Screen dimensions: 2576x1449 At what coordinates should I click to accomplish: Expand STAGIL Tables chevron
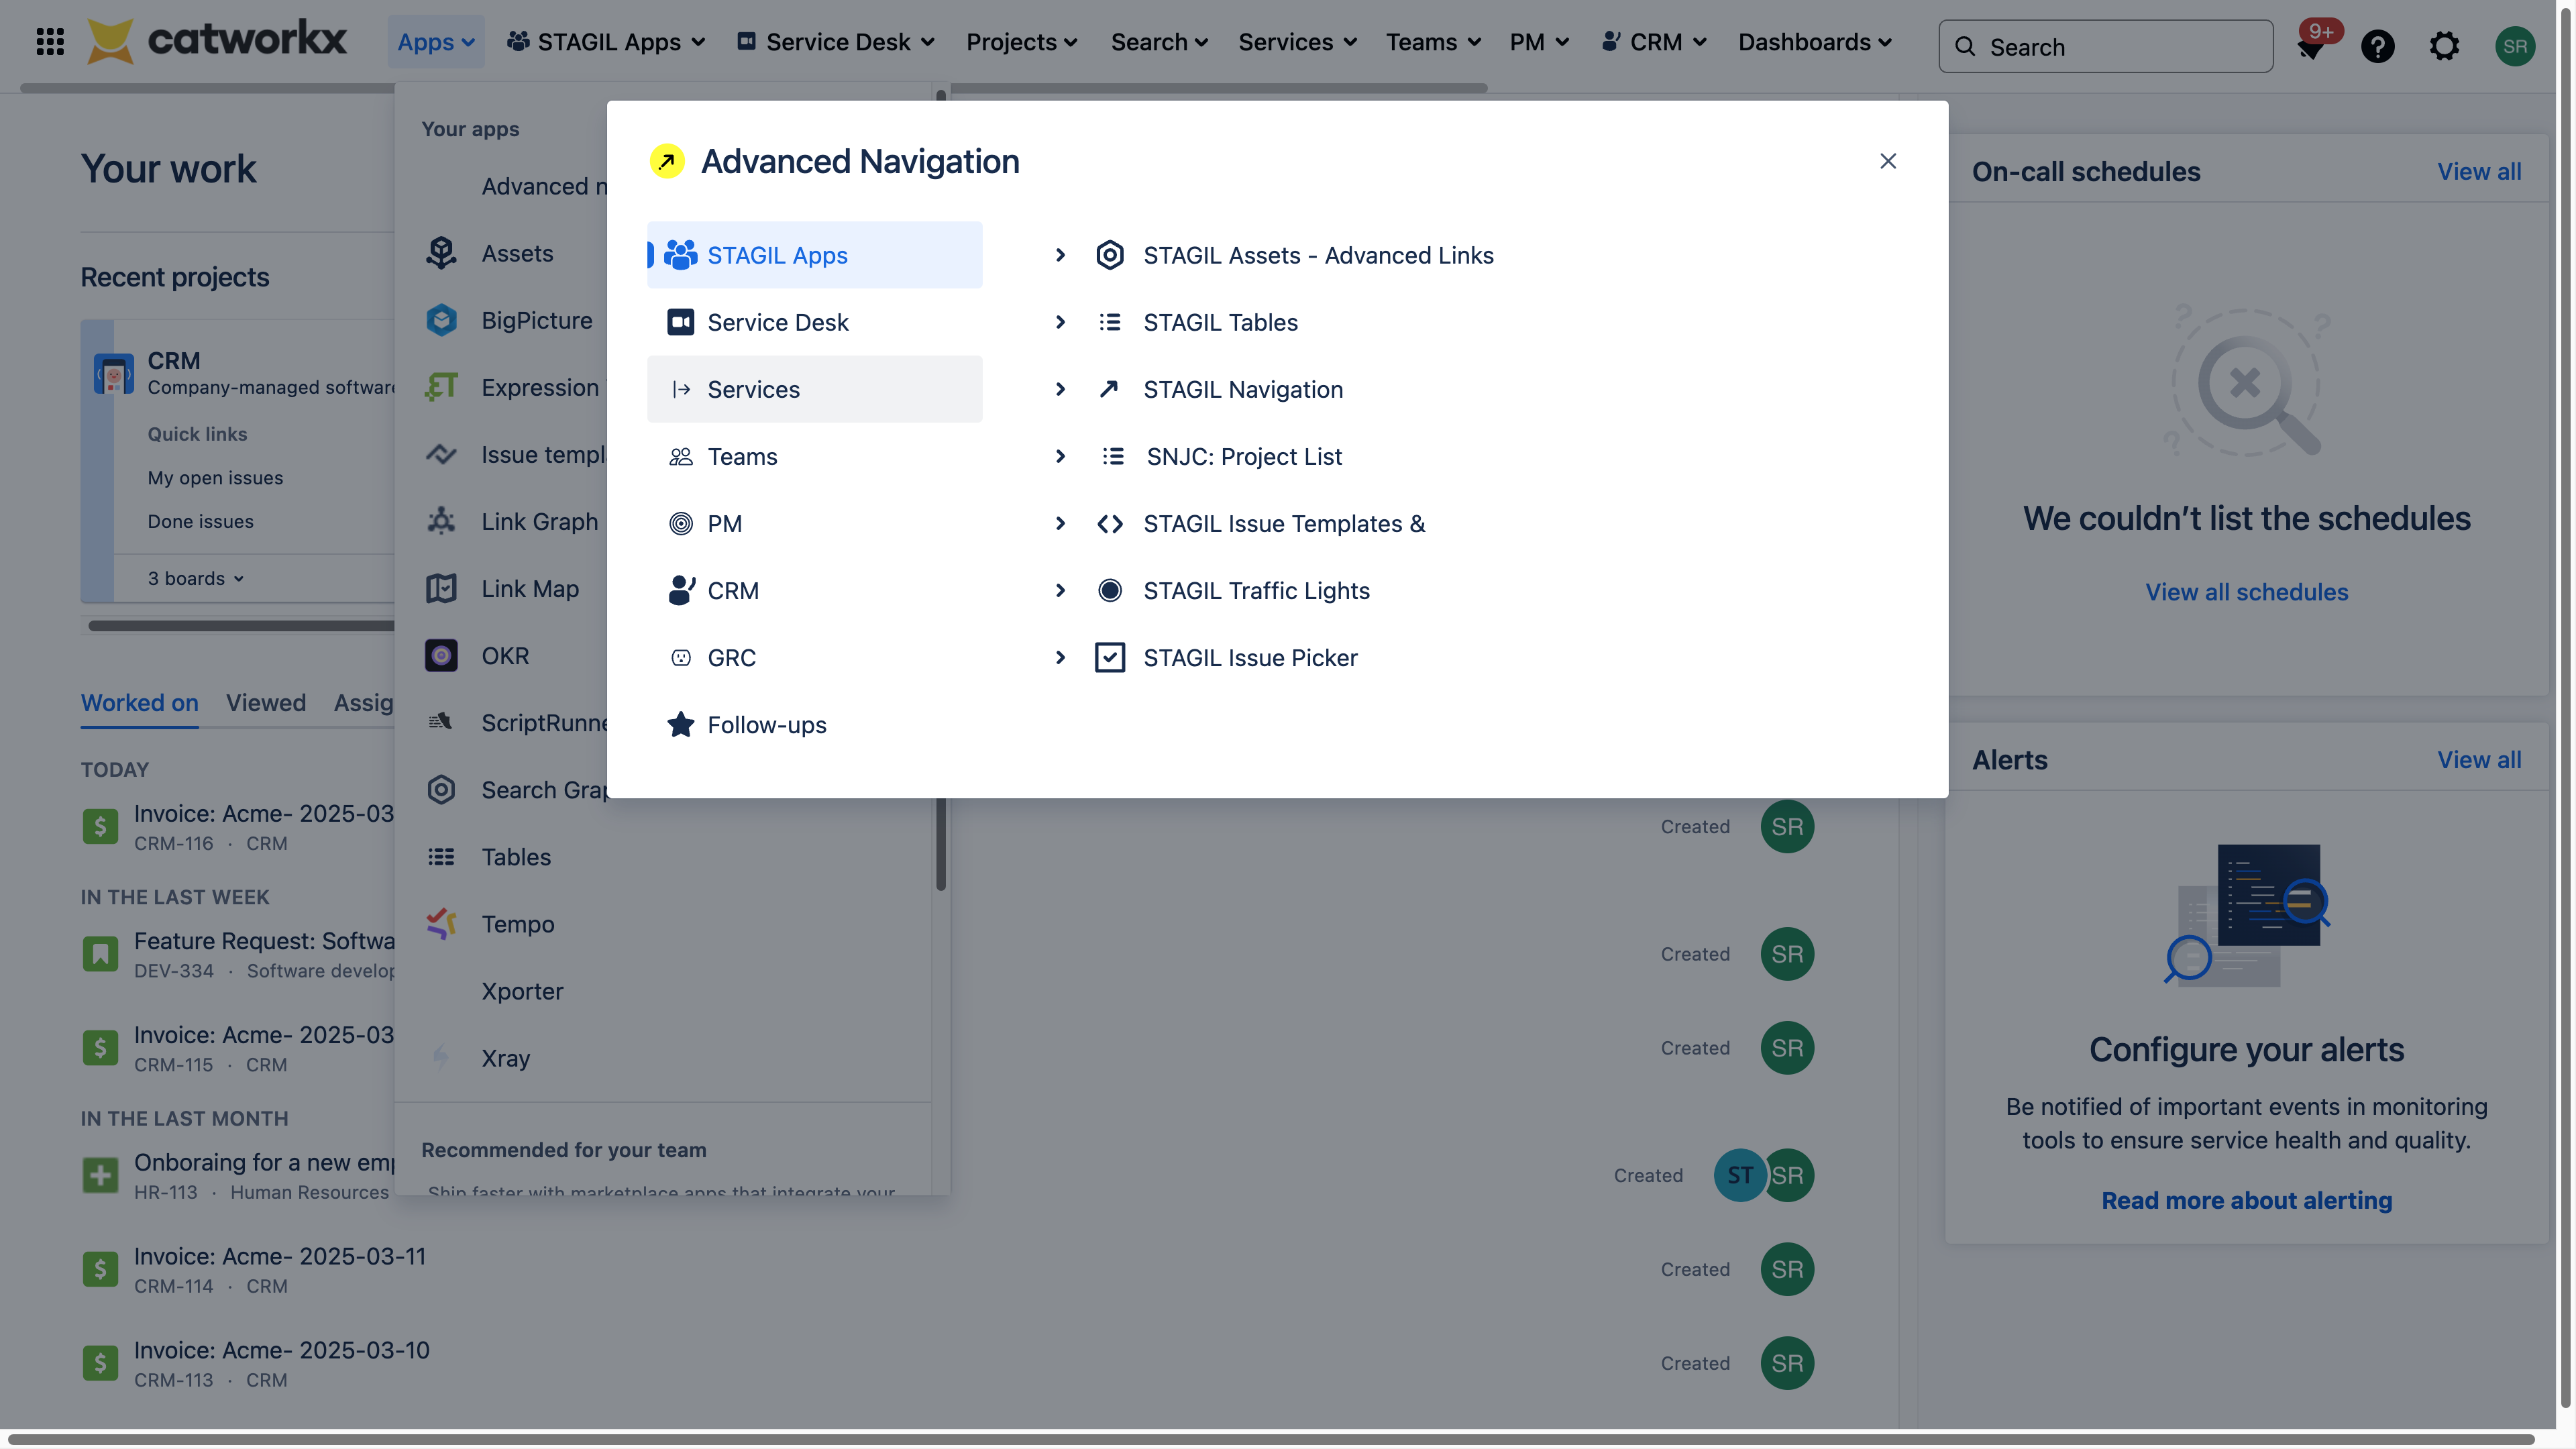point(1060,322)
